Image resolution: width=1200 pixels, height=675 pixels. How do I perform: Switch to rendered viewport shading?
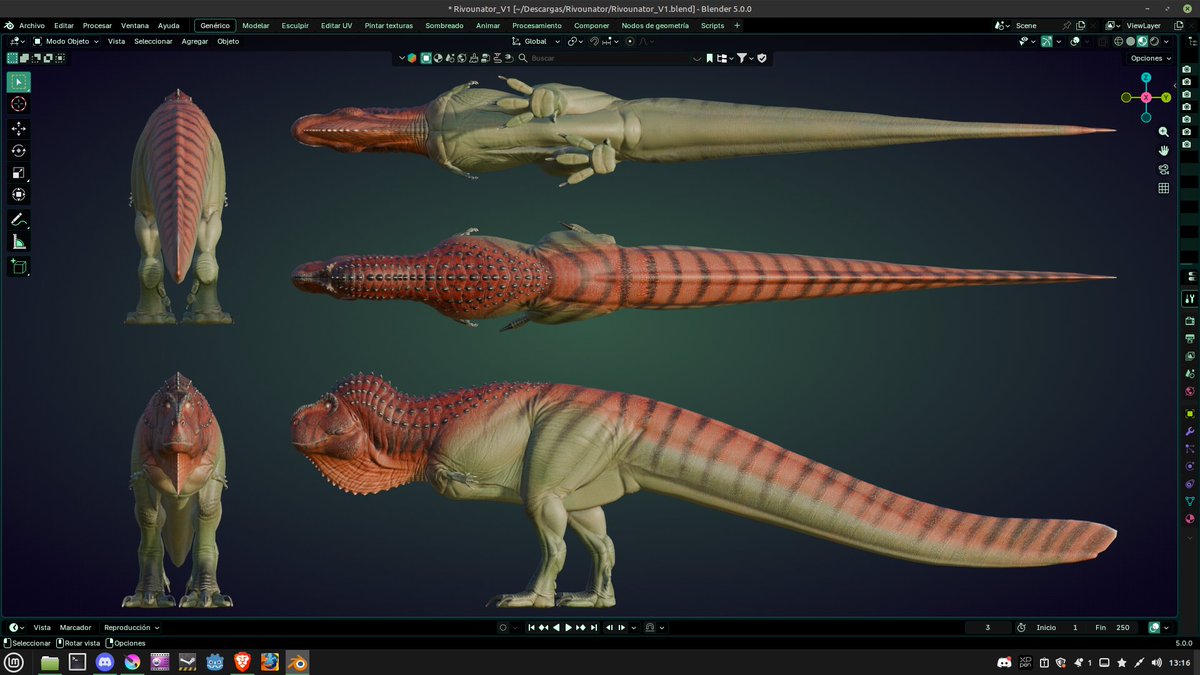tap(1155, 41)
